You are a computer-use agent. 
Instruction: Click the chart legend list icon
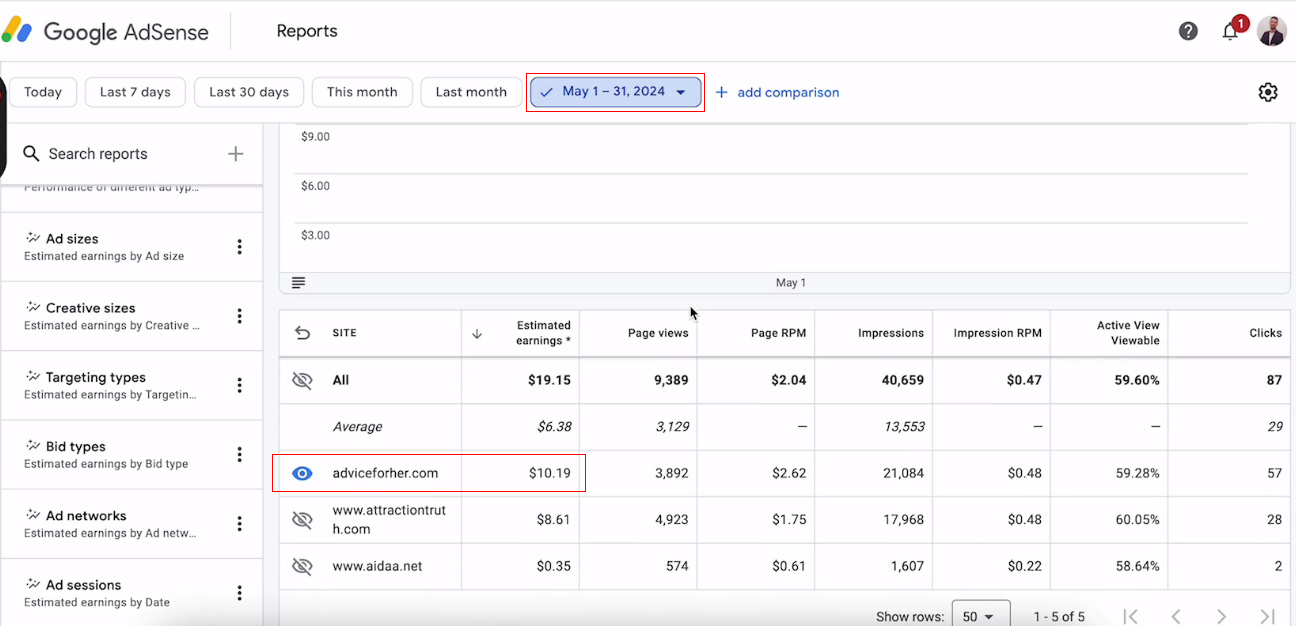point(298,283)
